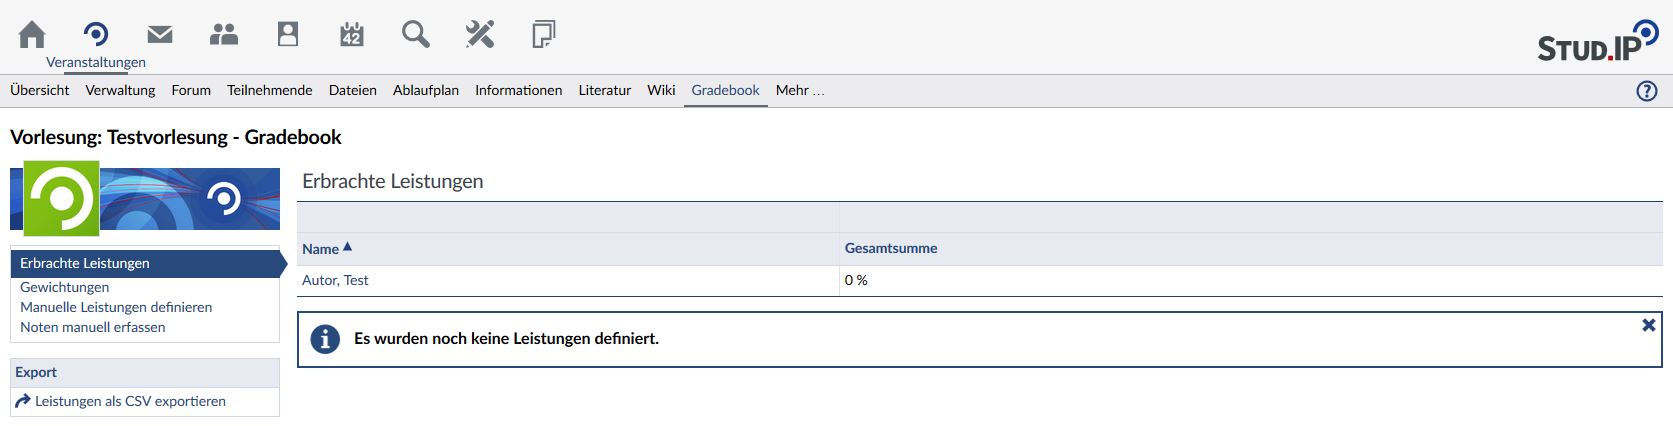
Task: Go to the Ablaufplan tab
Action: (x=425, y=90)
